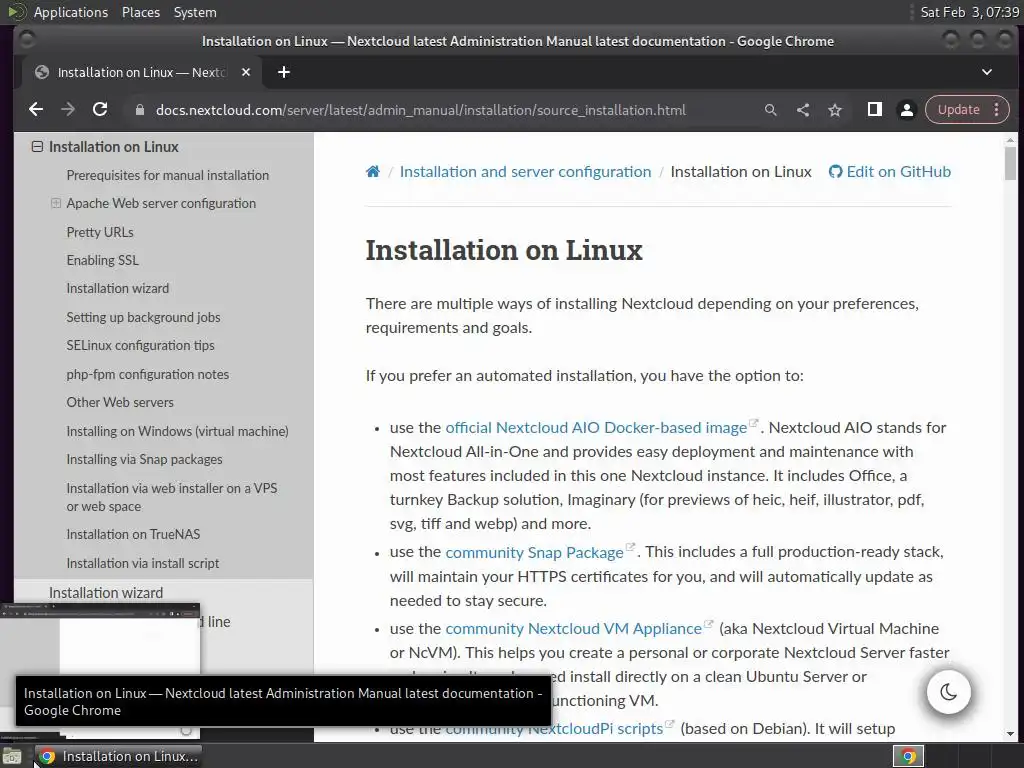Follow the official Nextcloud AIO Docker-based image link

pyautogui.click(x=596, y=428)
